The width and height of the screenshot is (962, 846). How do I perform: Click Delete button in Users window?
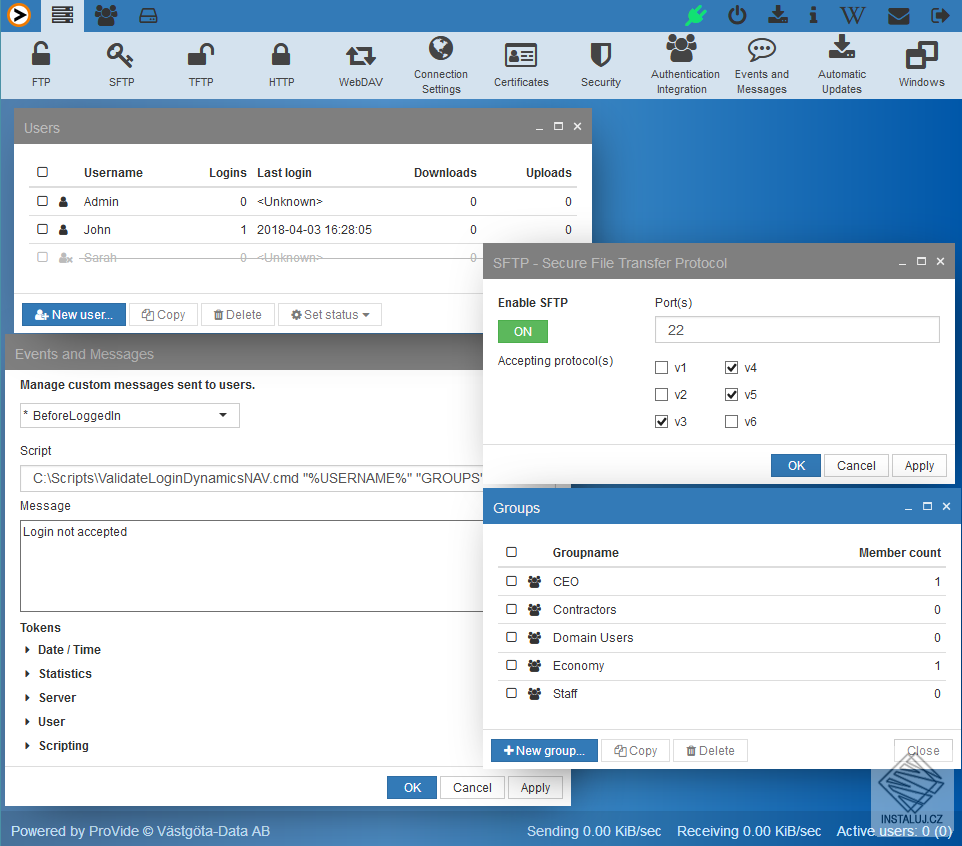click(237, 314)
